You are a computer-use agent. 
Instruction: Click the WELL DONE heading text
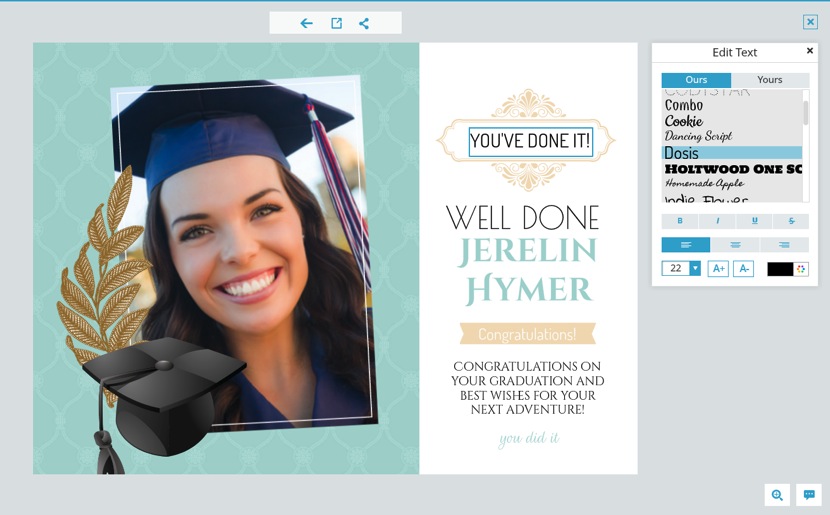click(x=522, y=218)
